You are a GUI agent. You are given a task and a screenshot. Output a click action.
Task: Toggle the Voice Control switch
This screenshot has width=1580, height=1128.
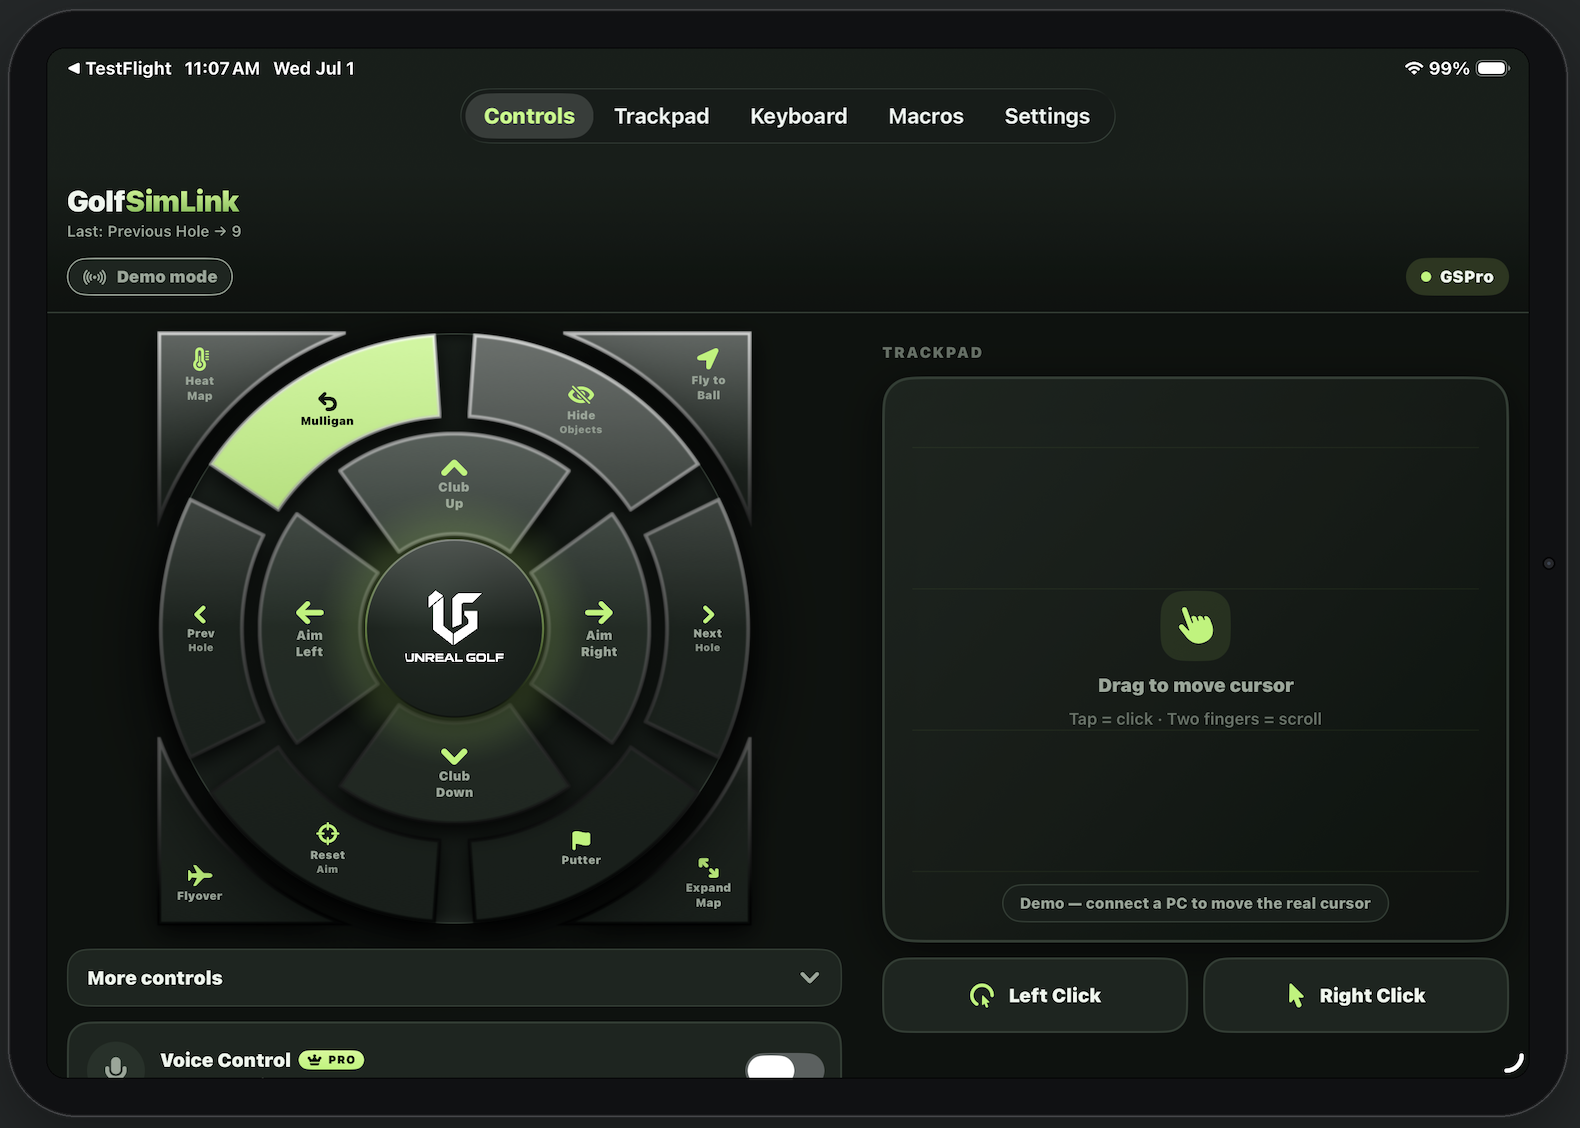tap(785, 1066)
